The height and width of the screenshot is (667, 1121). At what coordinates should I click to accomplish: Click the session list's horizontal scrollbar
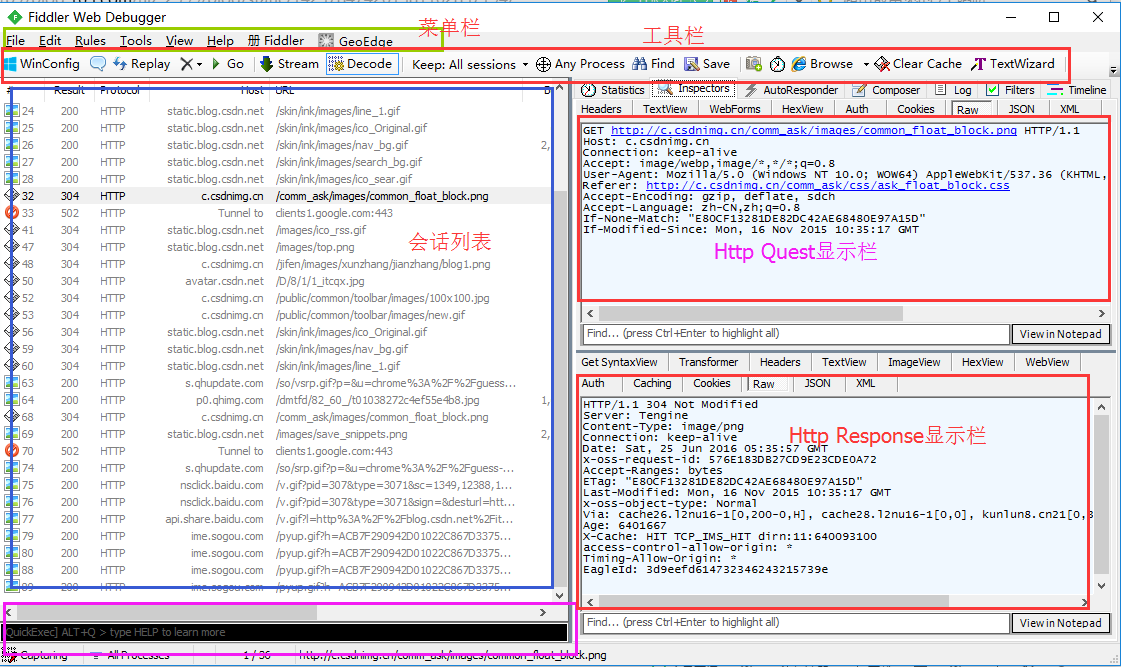[167, 613]
